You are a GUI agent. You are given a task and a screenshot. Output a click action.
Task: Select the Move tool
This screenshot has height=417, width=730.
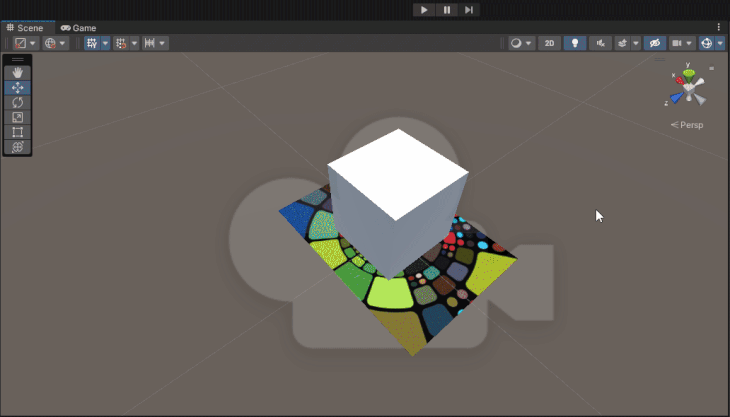point(18,87)
